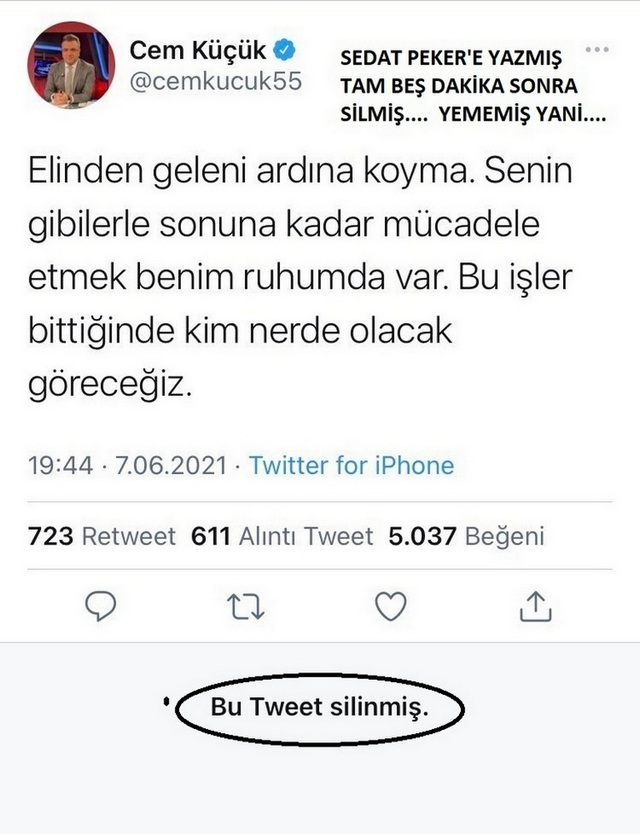Tap the 19:44 · 7.06.2021 timestamp
Viewport: 640px width, 834px height.
(128, 465)
